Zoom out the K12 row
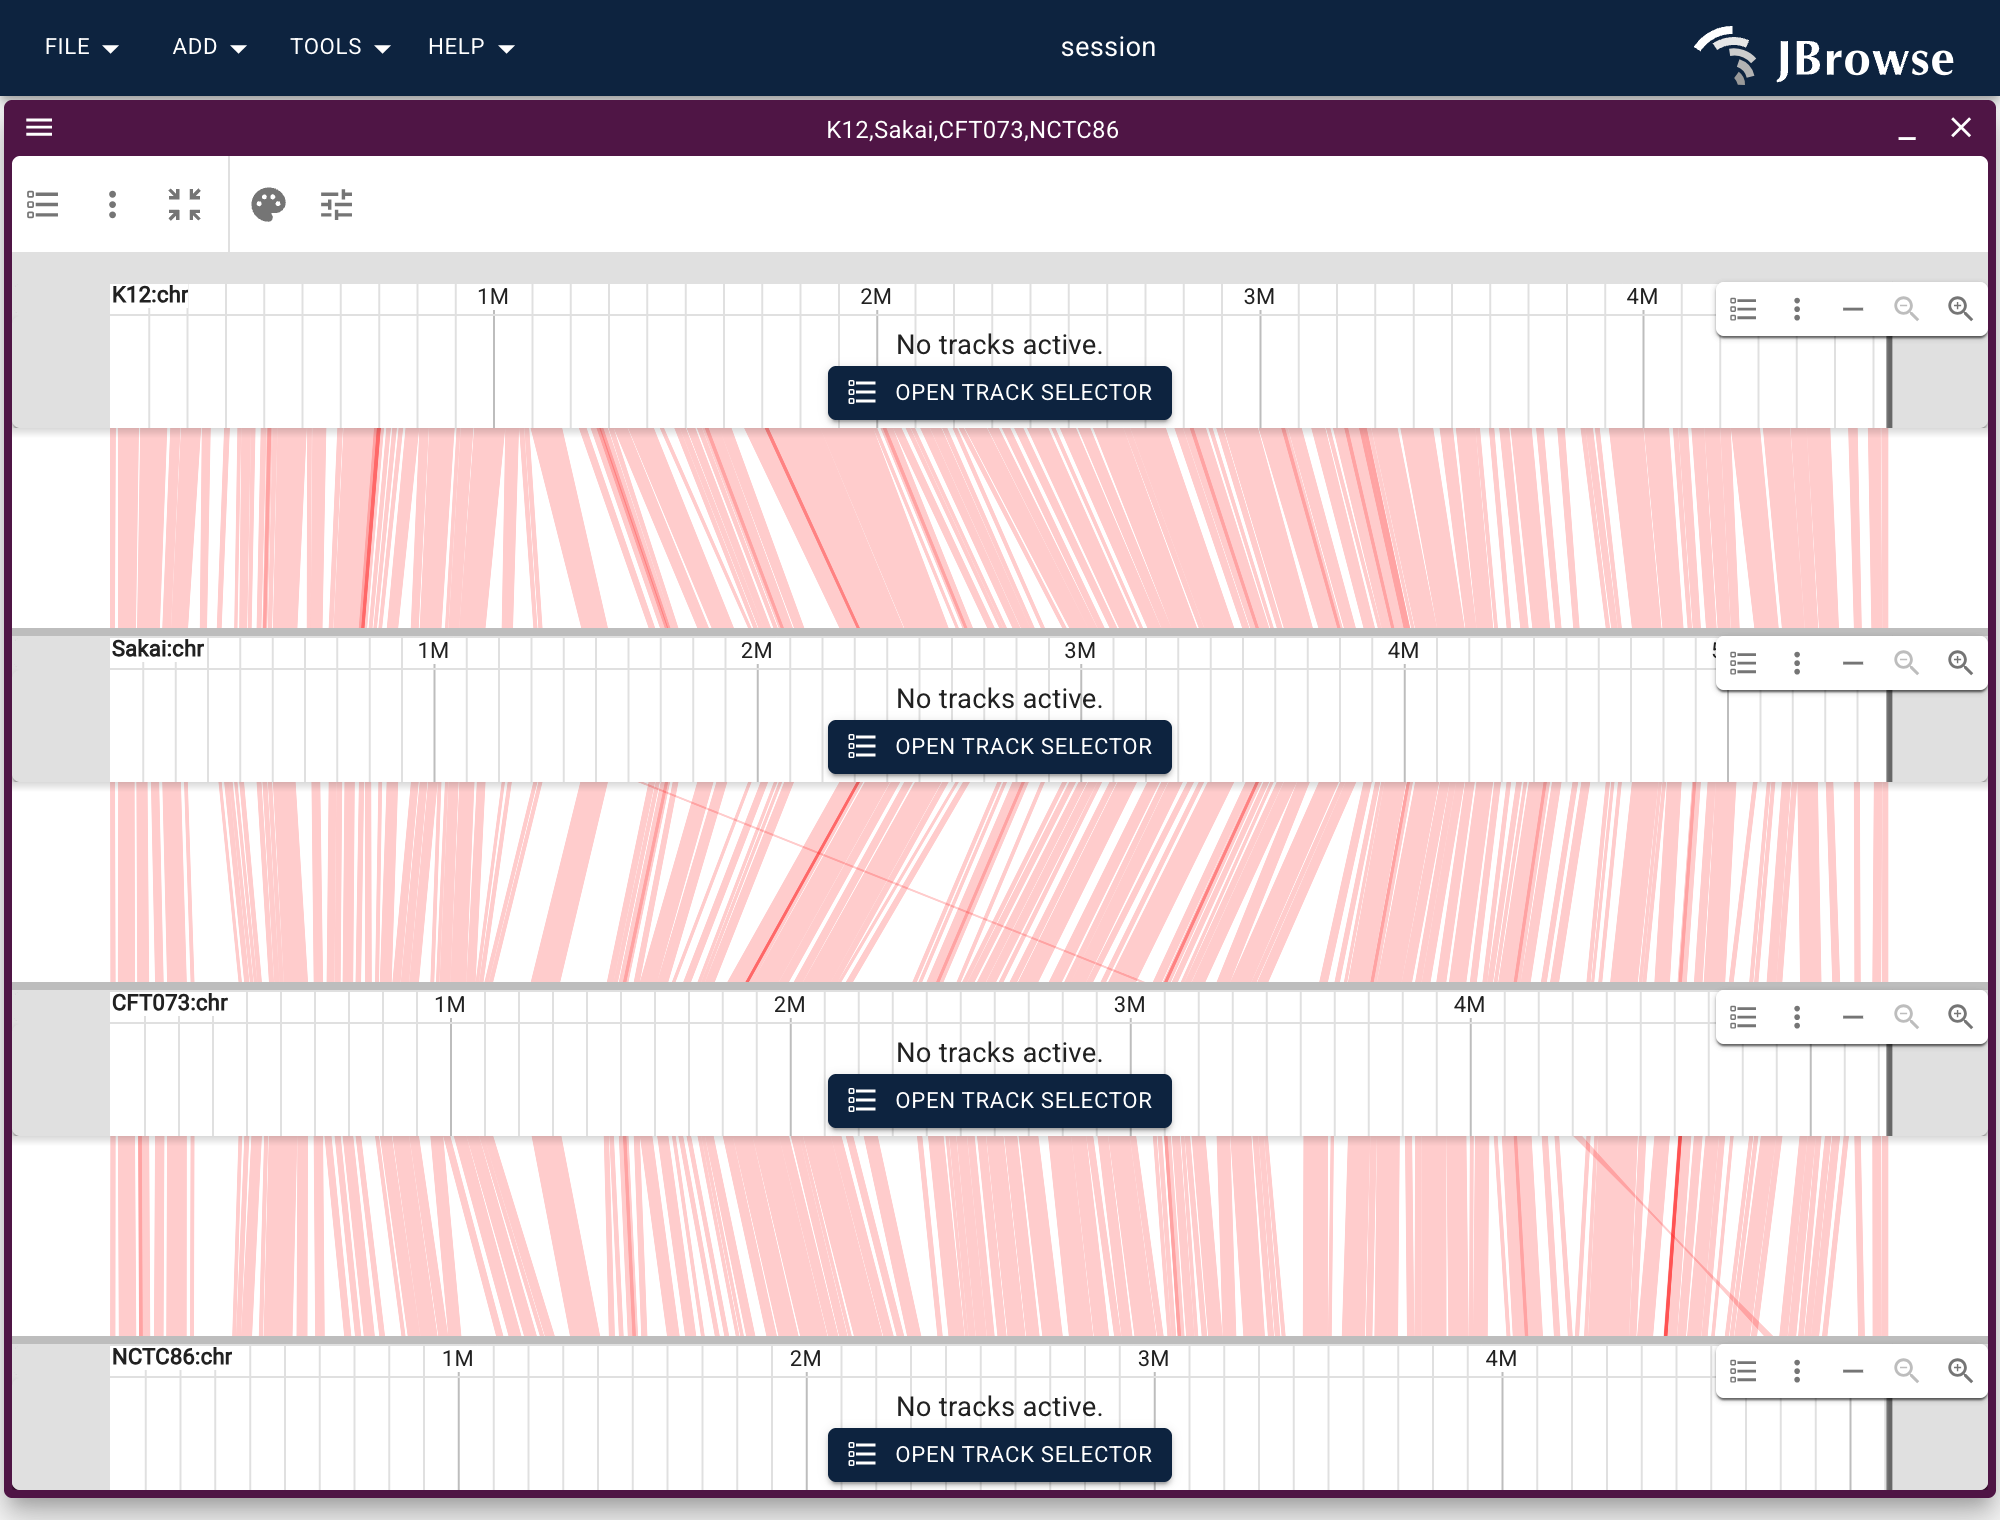Image resolution: width=2000 pixels, height=1520 pixels. (1906, 309)
